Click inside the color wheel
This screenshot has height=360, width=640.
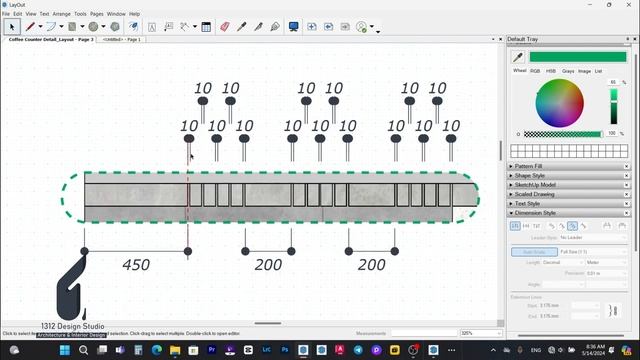click(x=560, y=103)
